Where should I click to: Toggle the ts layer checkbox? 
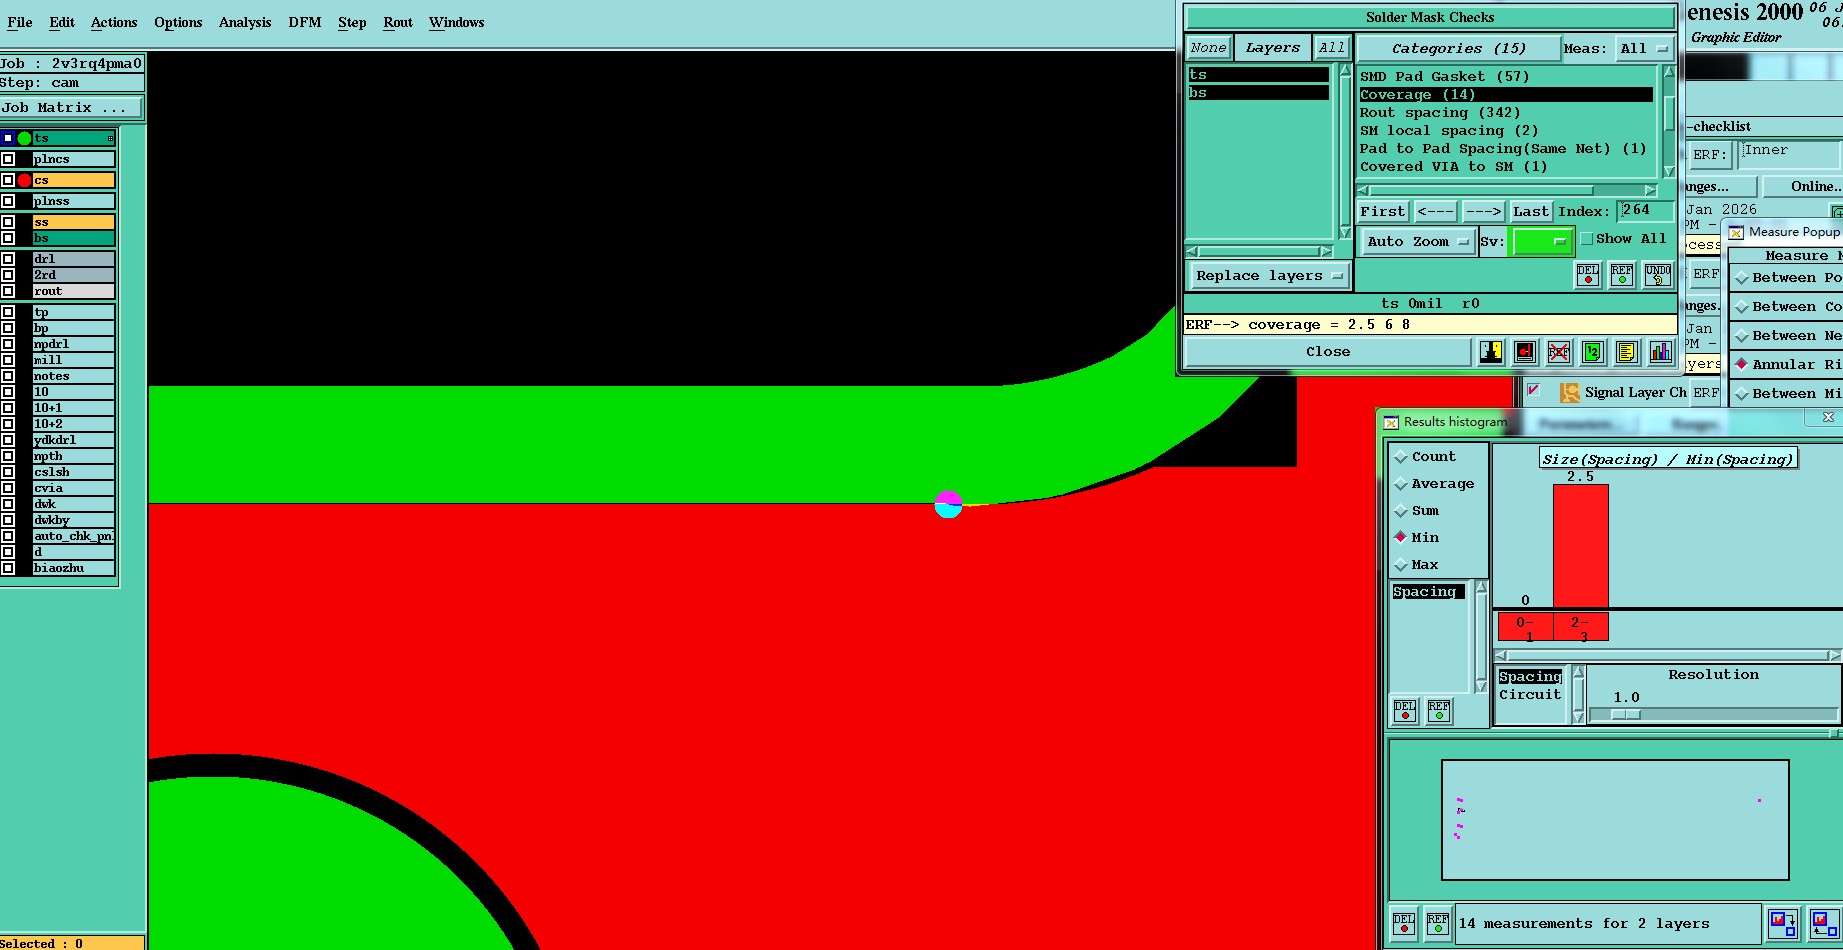click(8, 138)
